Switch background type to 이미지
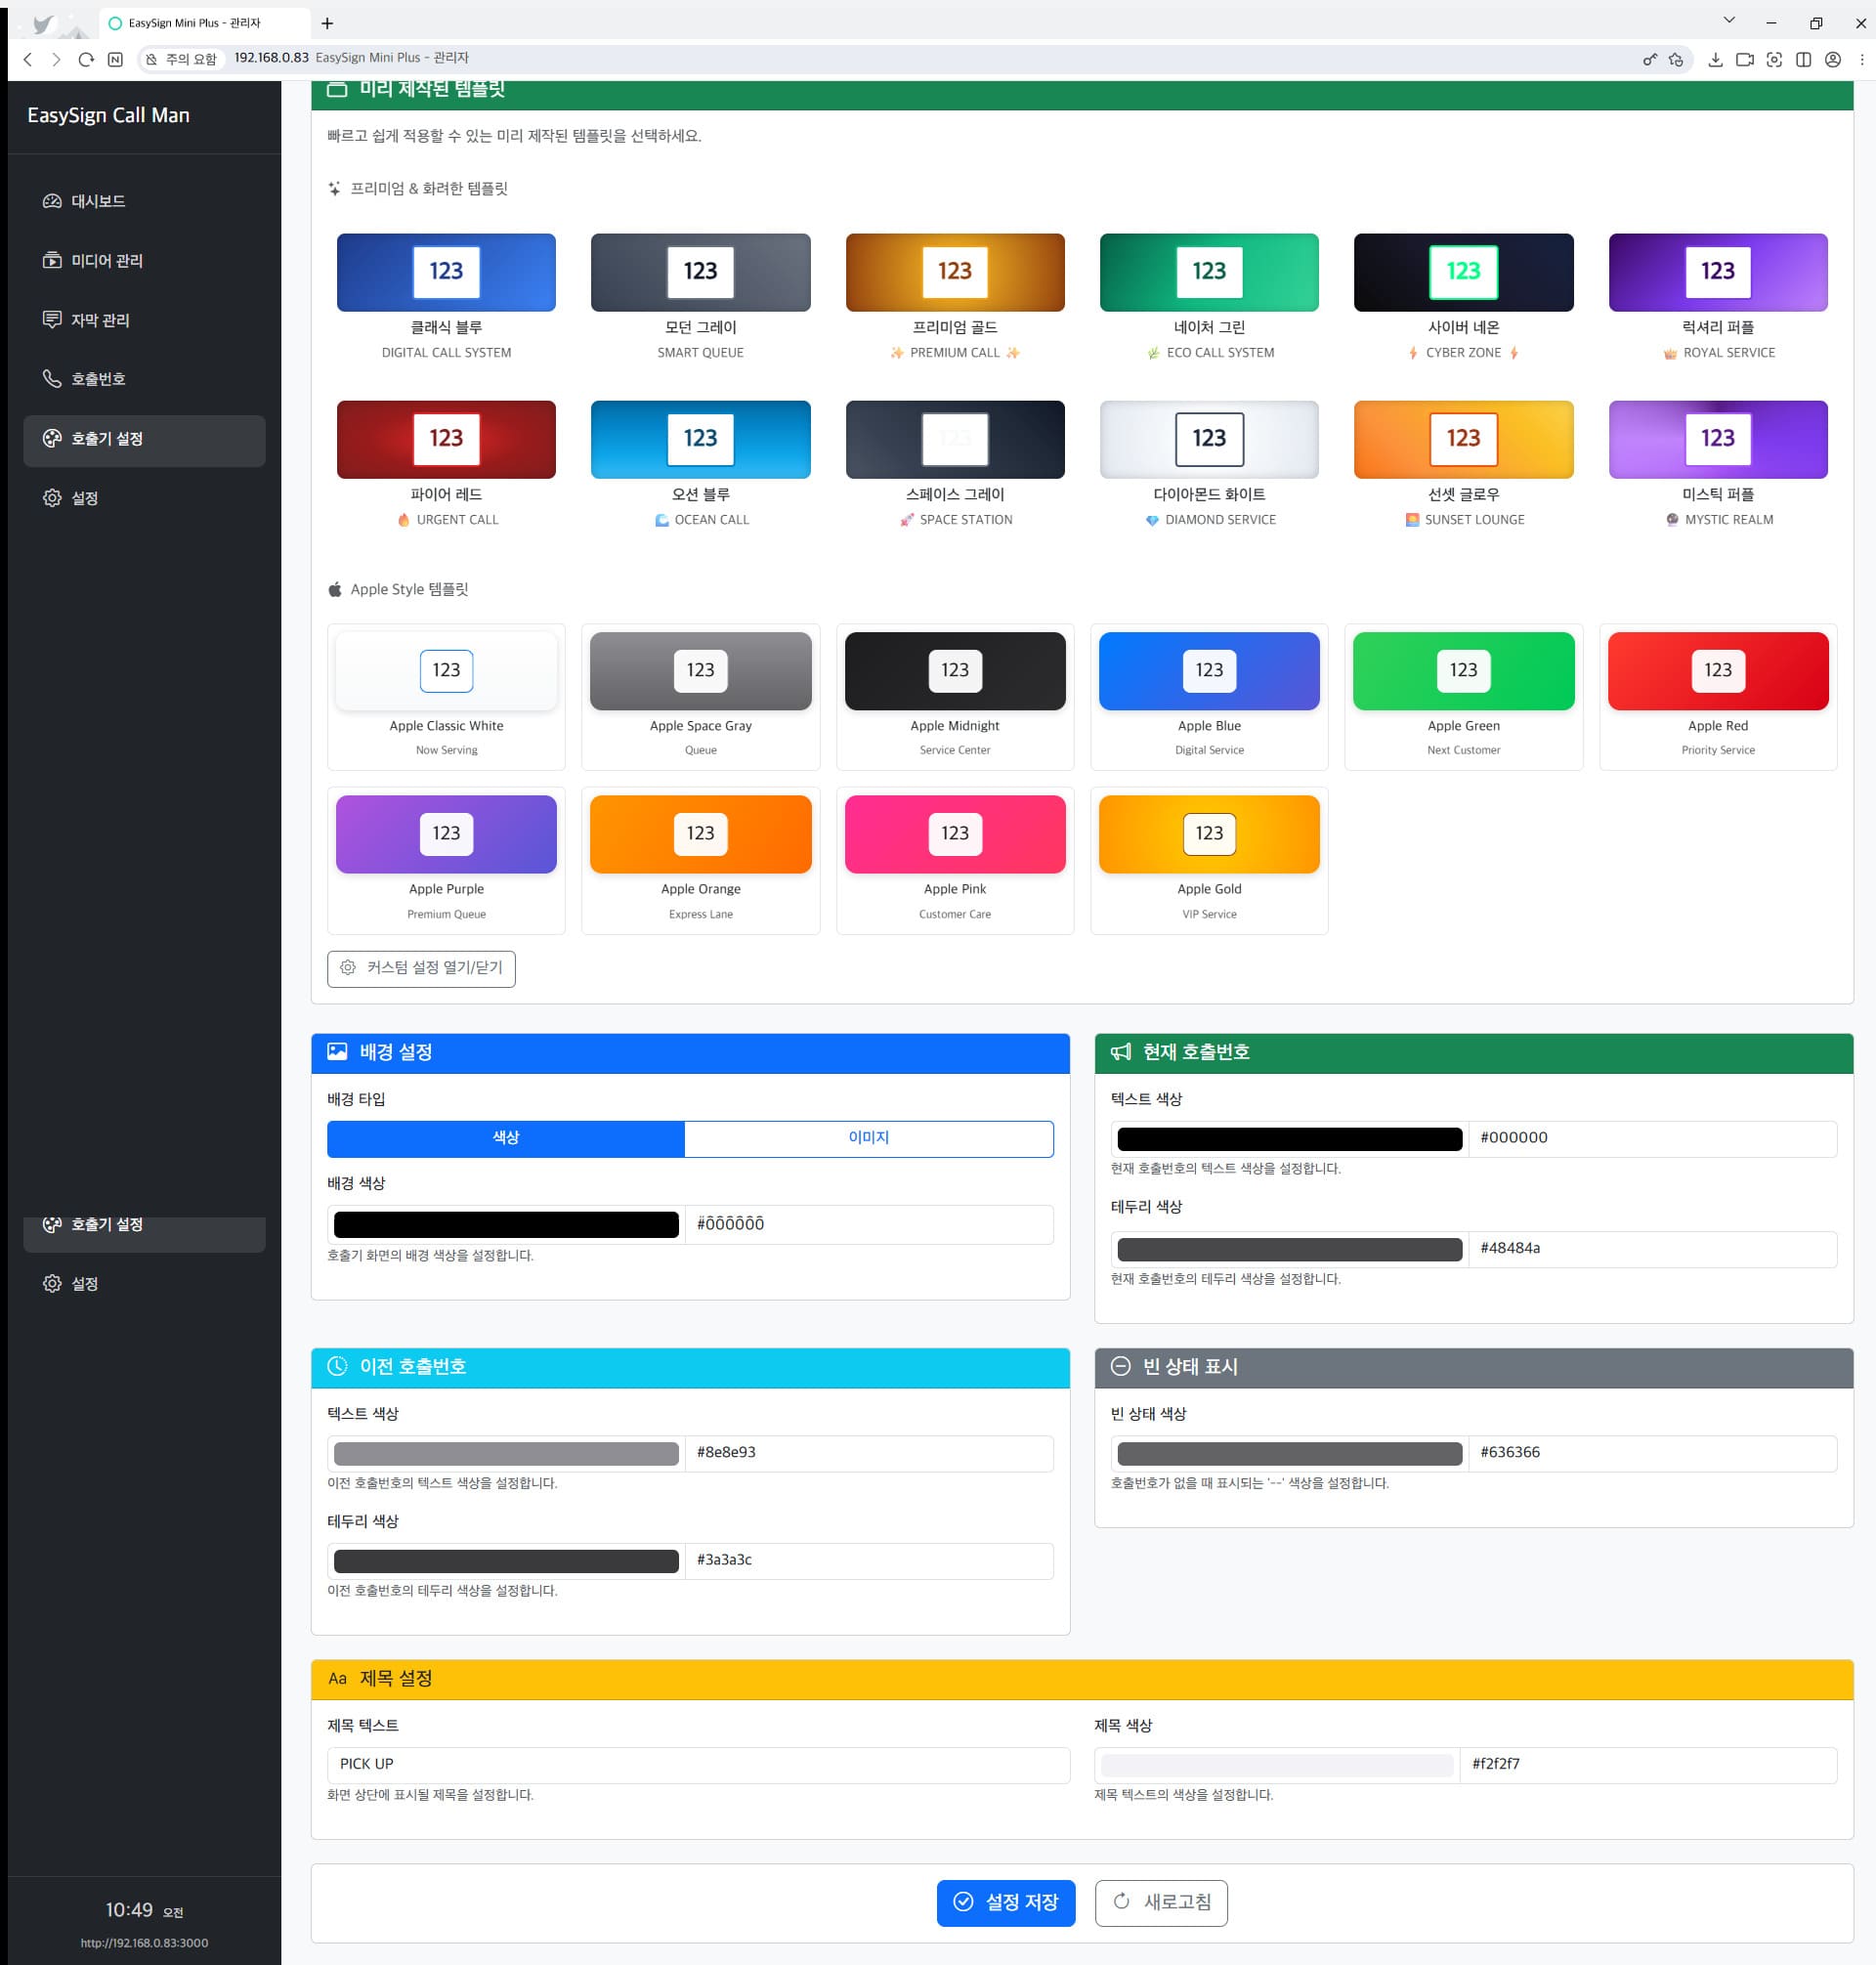The image size is (1876, 1965). pos(868,1138)
